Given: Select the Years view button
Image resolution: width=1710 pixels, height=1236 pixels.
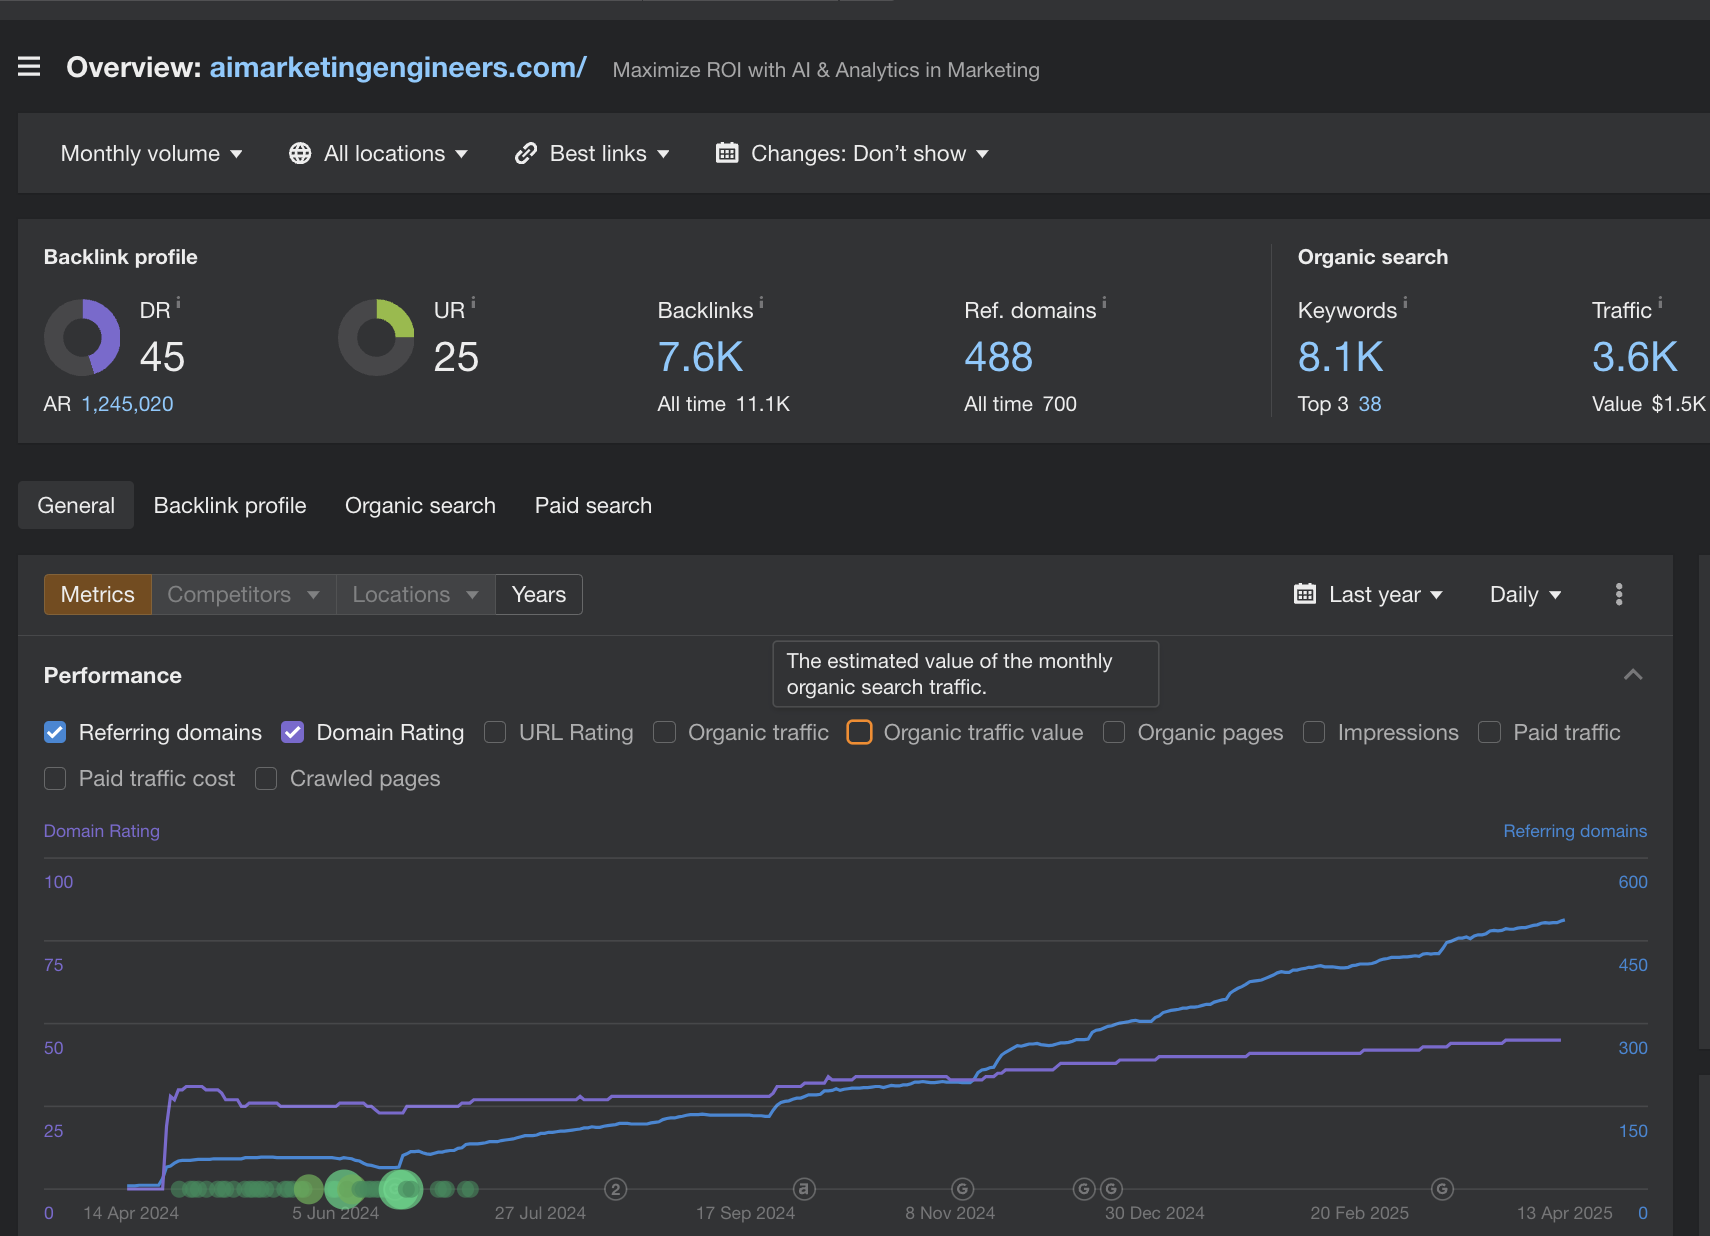Looking at the screenshot, I should pos(539,594).
